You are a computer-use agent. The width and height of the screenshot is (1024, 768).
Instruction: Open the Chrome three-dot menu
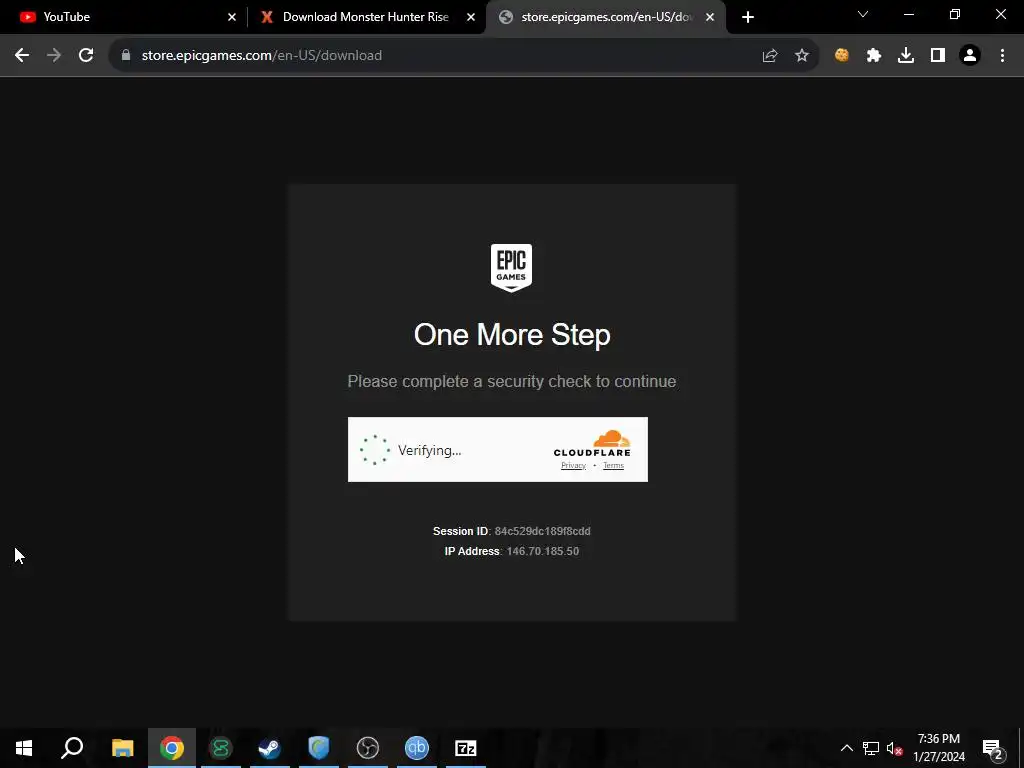[x=1002, y=56]
